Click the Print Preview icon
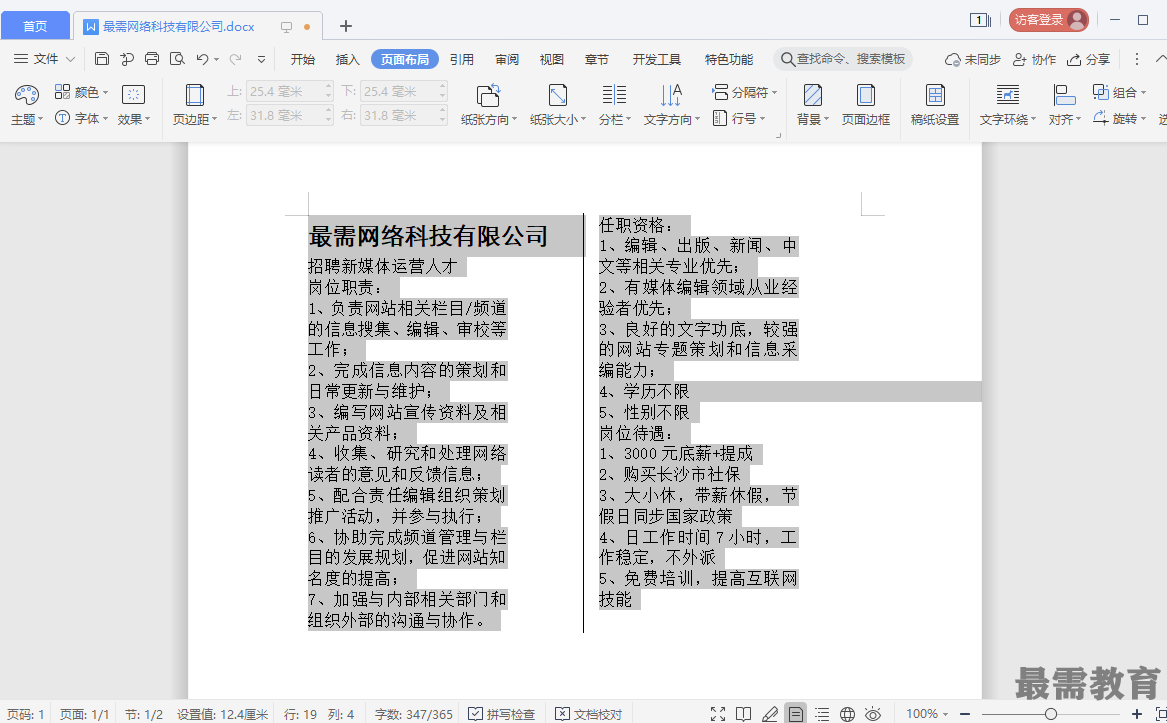 (177, 59)
